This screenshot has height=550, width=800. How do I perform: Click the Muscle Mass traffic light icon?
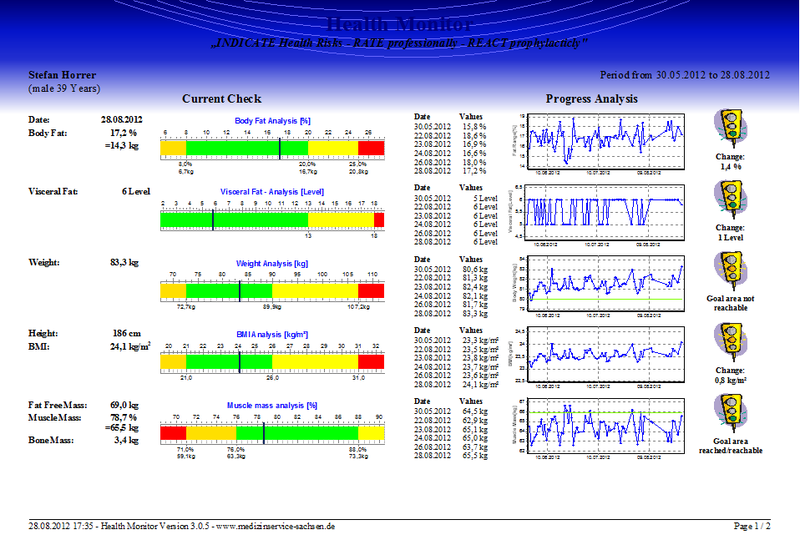[731, 414]
